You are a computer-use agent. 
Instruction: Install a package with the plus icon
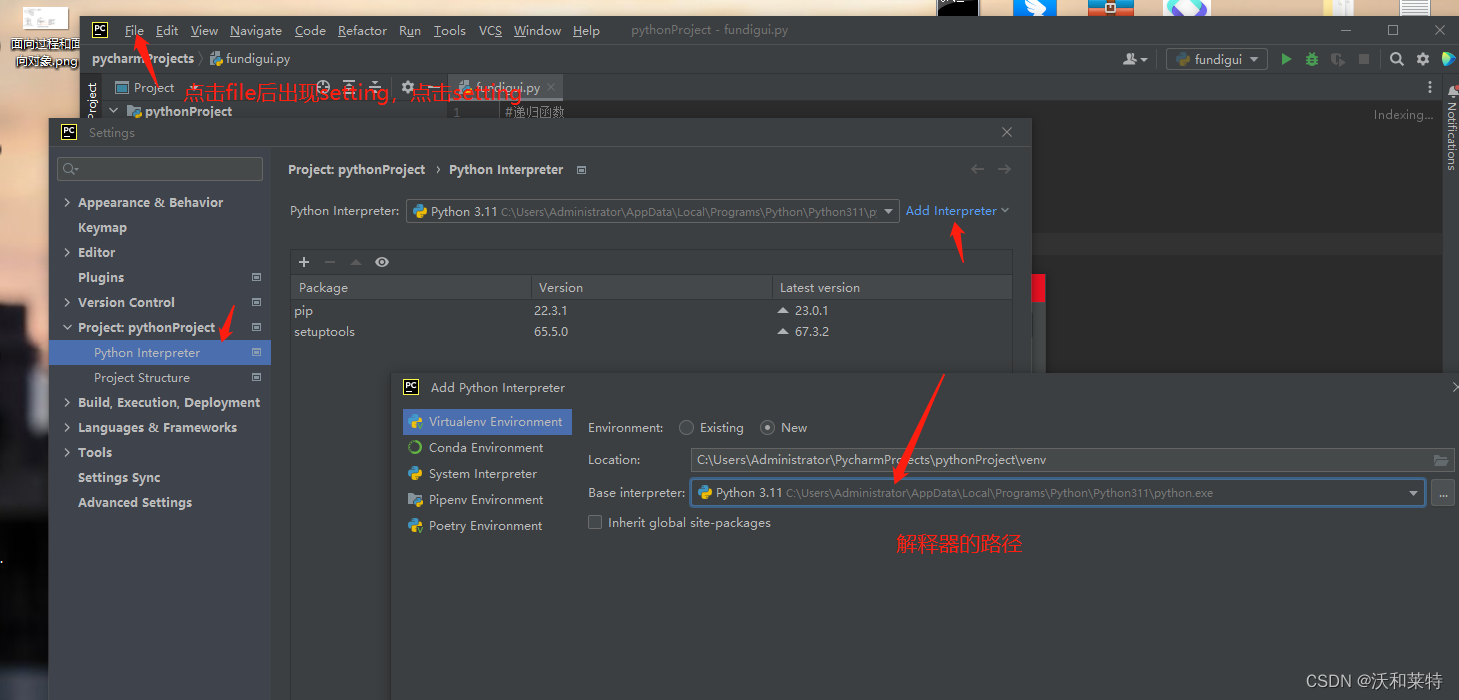tap(304, 262)
